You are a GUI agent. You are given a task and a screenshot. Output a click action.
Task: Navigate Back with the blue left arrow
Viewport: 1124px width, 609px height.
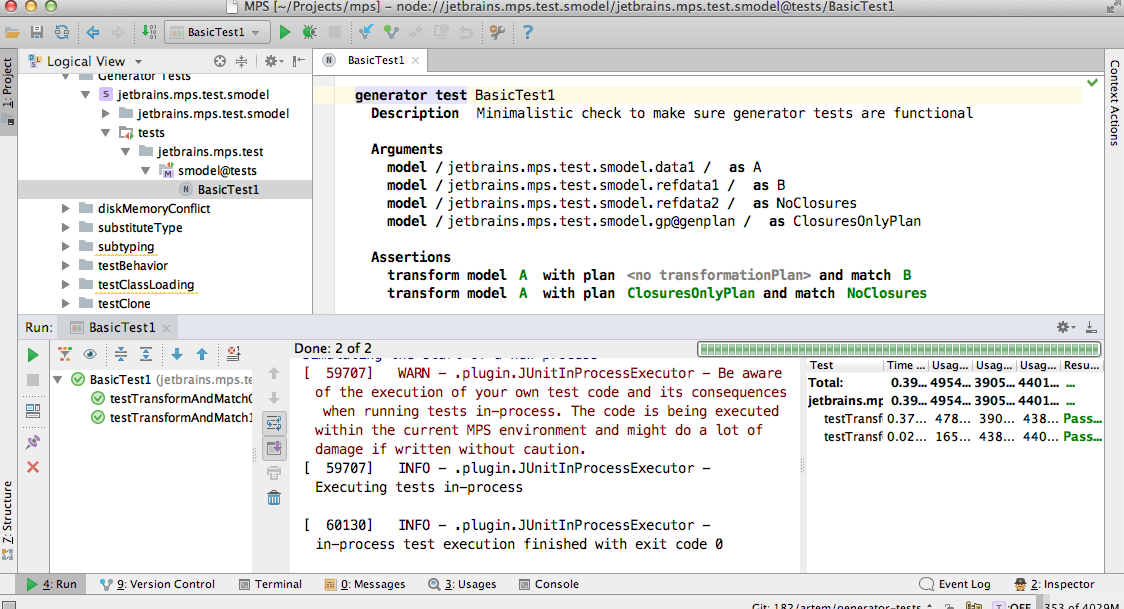click(92, 32)
